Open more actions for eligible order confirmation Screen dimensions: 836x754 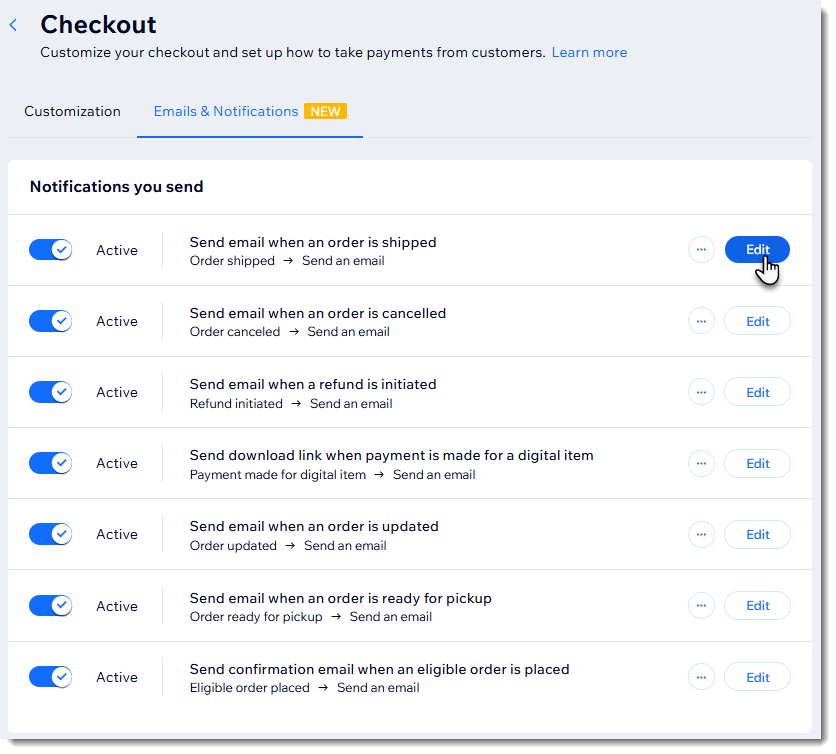(701, 677)
